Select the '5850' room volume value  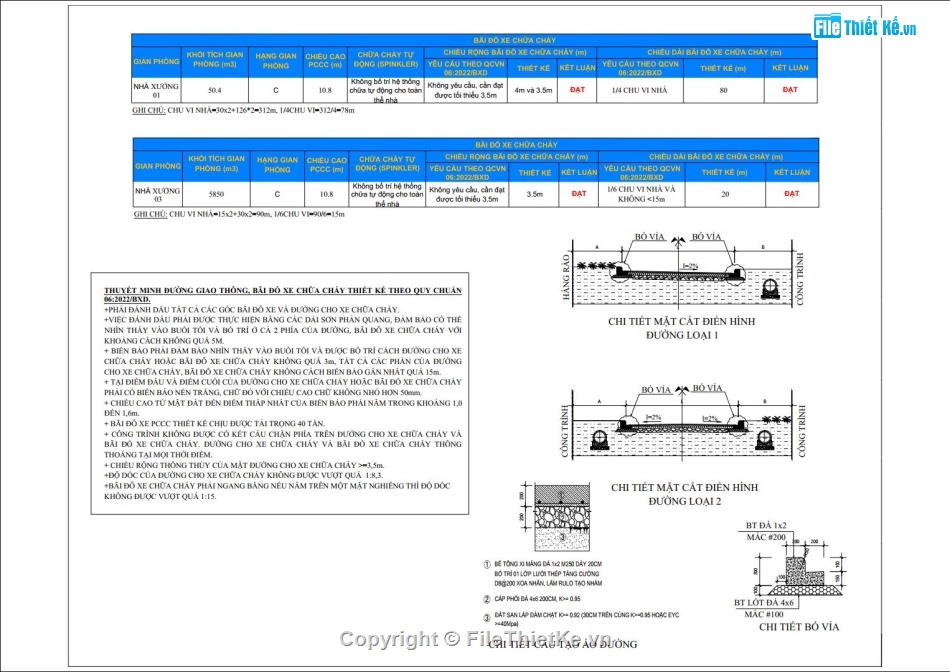tap(216, 195)
